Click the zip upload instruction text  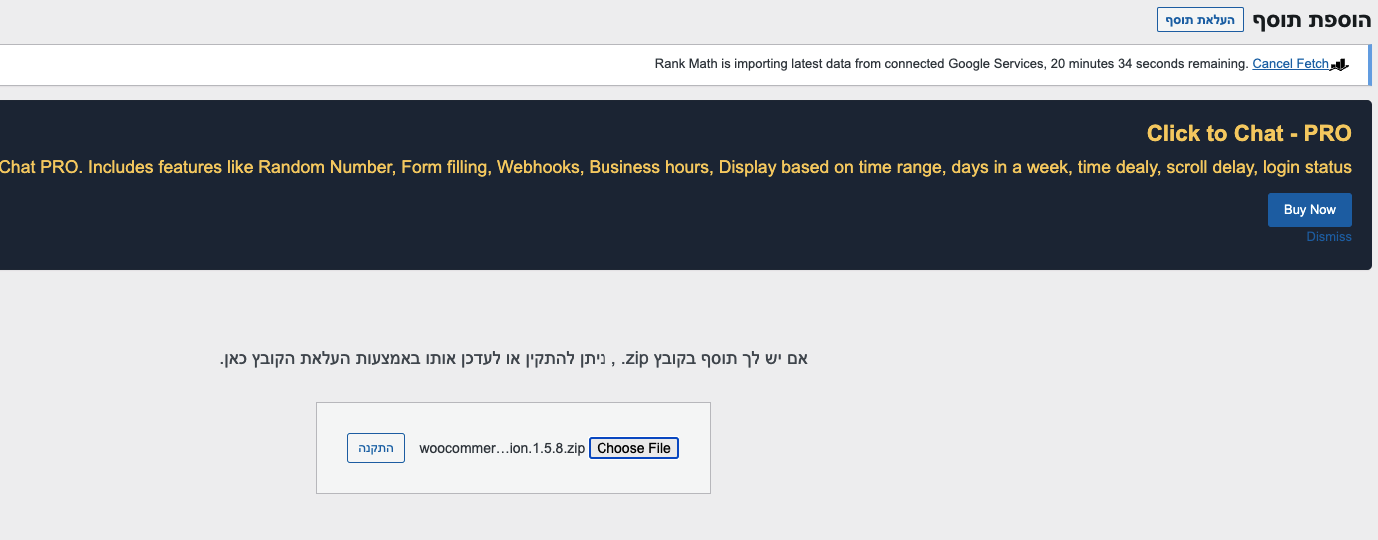(513, 358)
